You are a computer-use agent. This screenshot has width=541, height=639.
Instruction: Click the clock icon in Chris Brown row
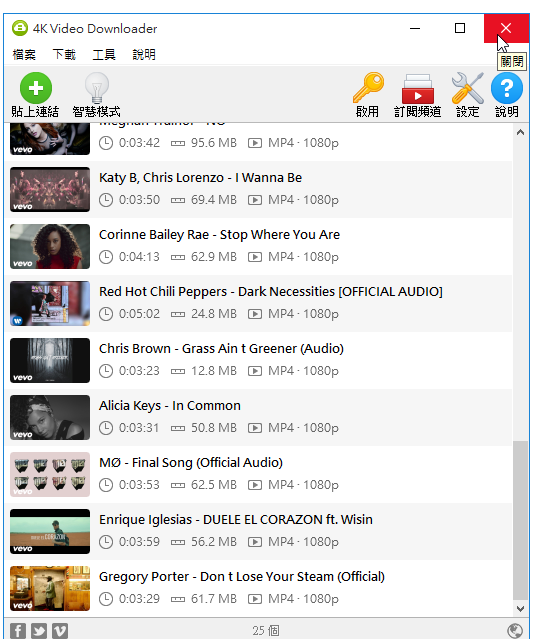point(106,371)
